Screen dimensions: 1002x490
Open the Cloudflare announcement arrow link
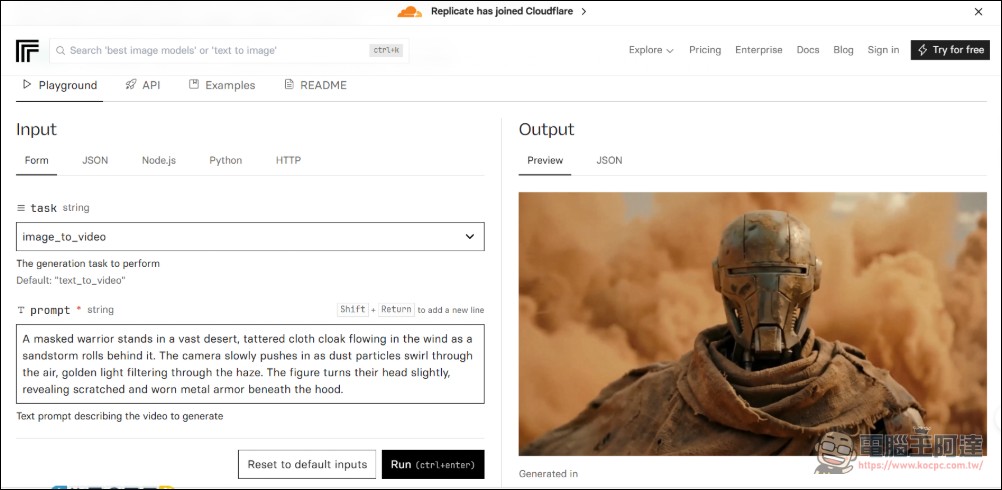(584, 12)
